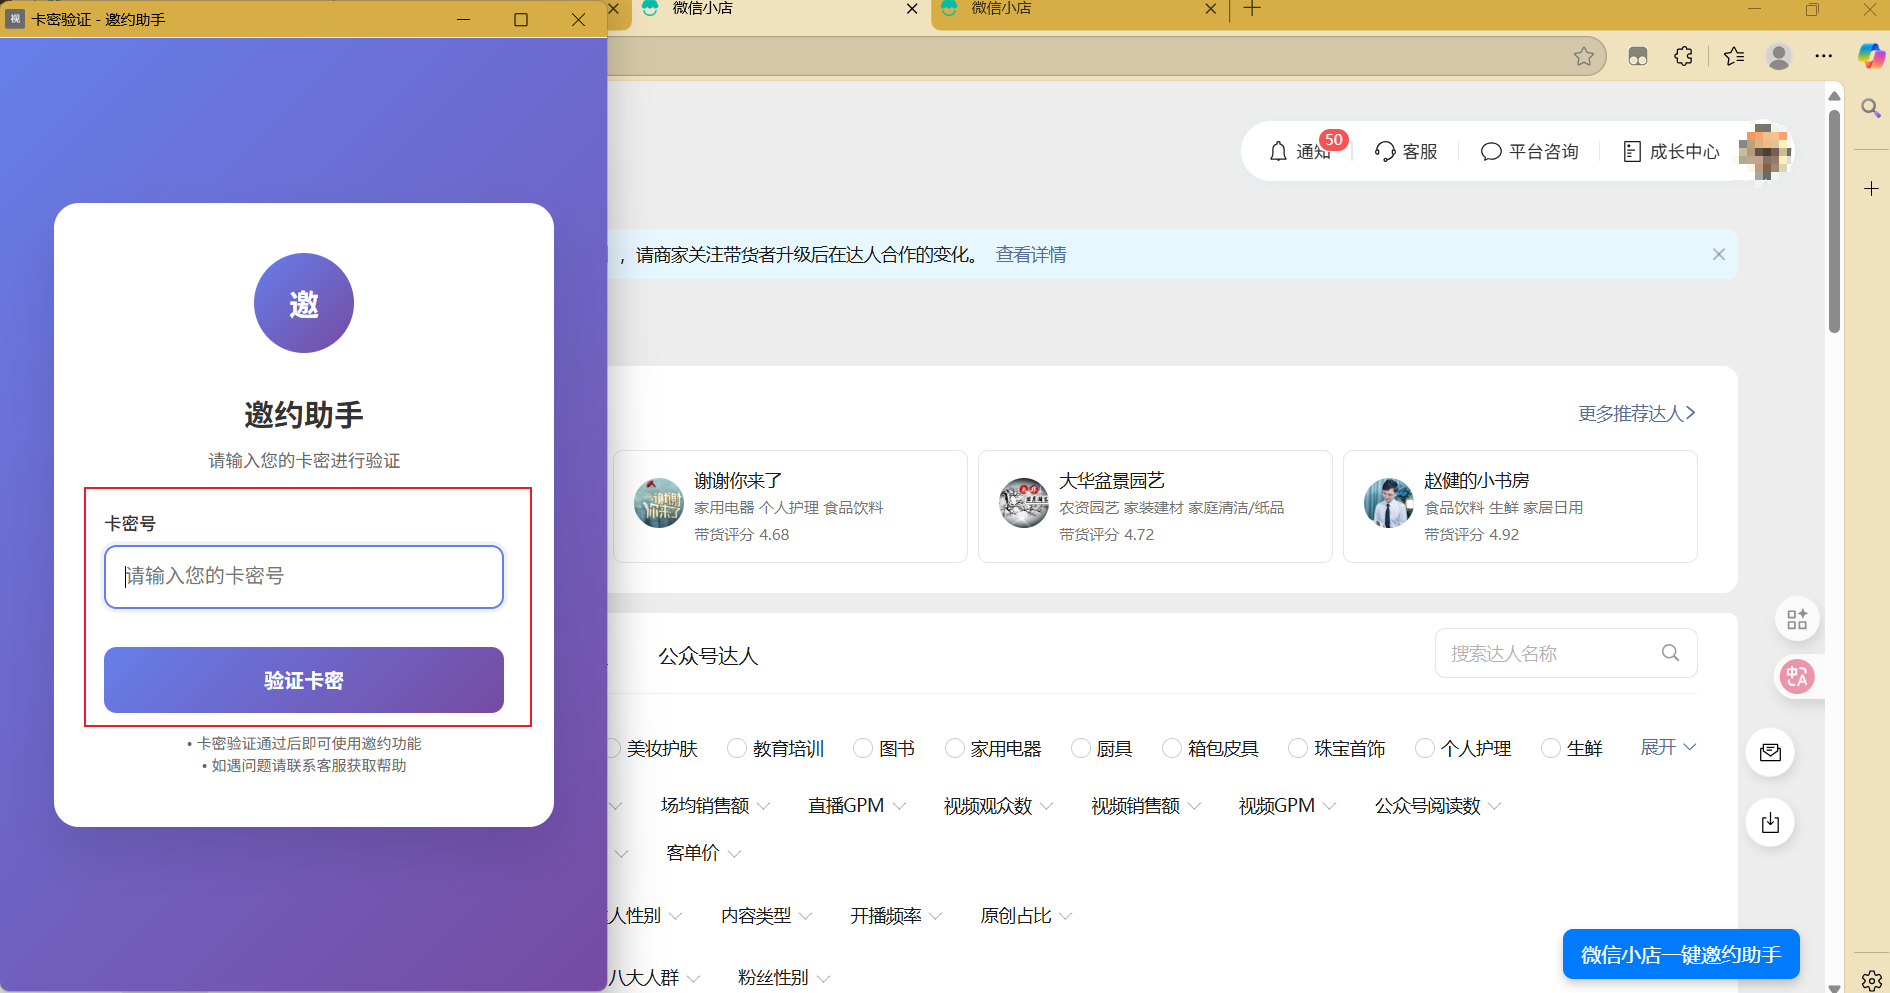The image size is (1890, 993).
Task: Click the 邀 round logo
Action: [x=304, y=303]
